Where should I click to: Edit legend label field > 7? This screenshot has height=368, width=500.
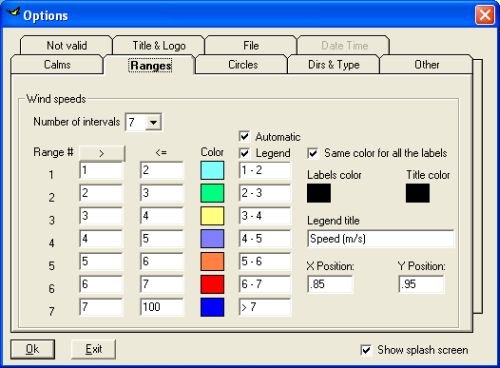click(265, 307)
